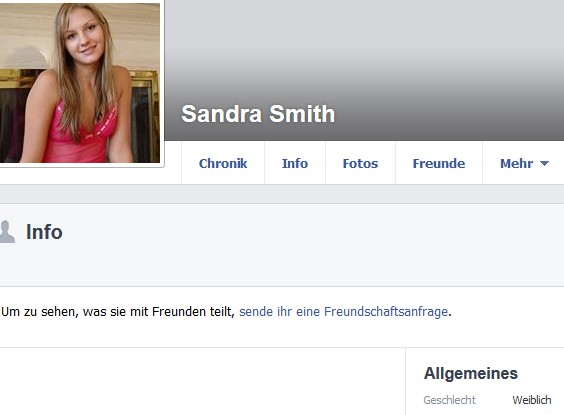Select the large Info section heading
564x415 pixels.
click(44, 232)
